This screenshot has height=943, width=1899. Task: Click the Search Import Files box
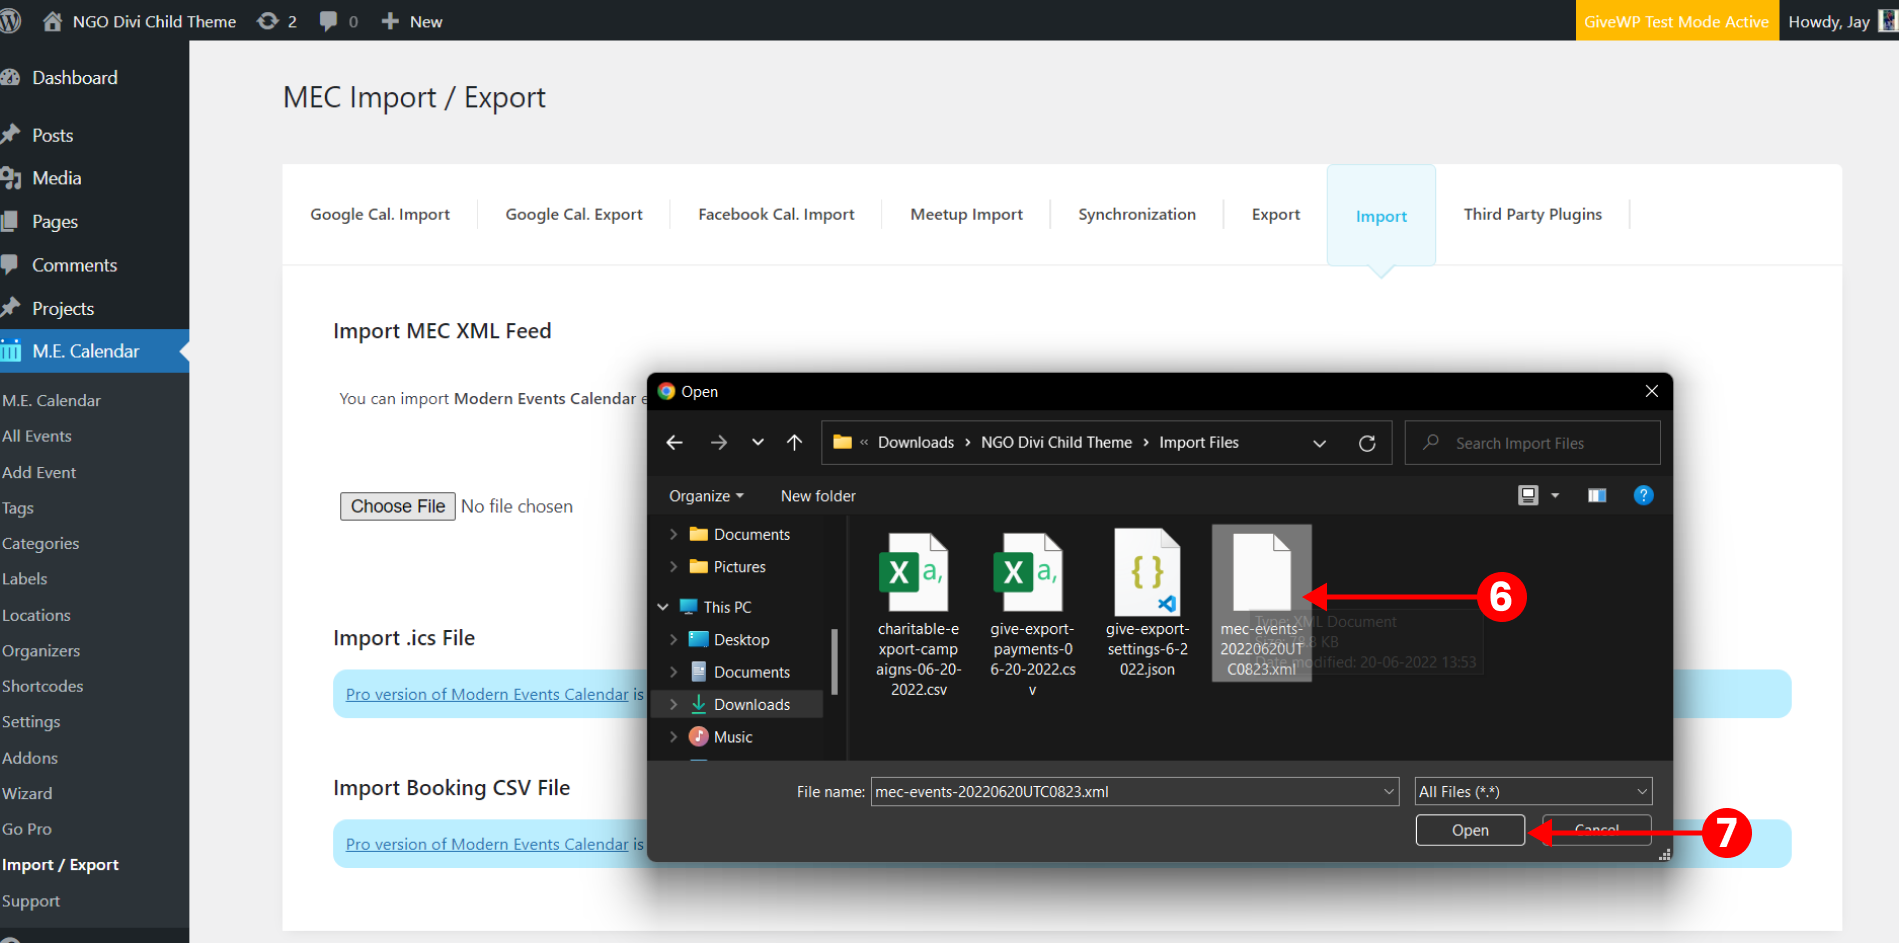click(1532, 443)
